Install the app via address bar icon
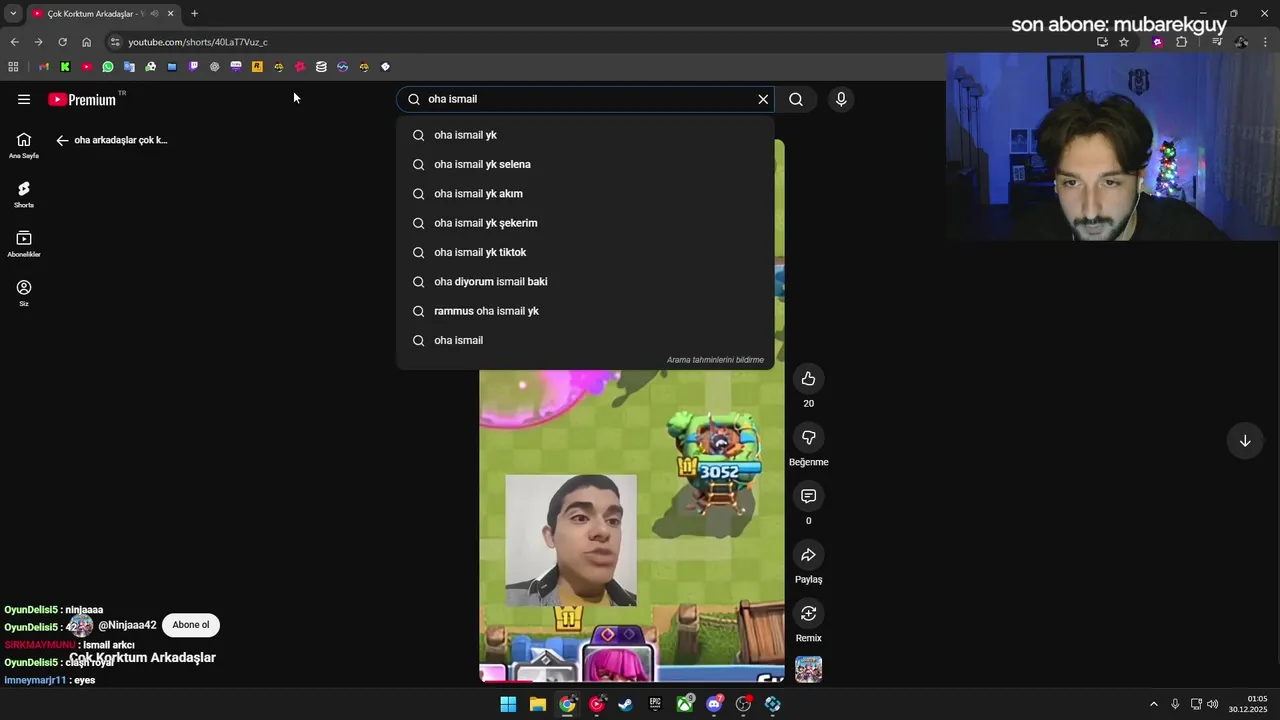This screenshot has width=1280, height=720. (1102, 42)
